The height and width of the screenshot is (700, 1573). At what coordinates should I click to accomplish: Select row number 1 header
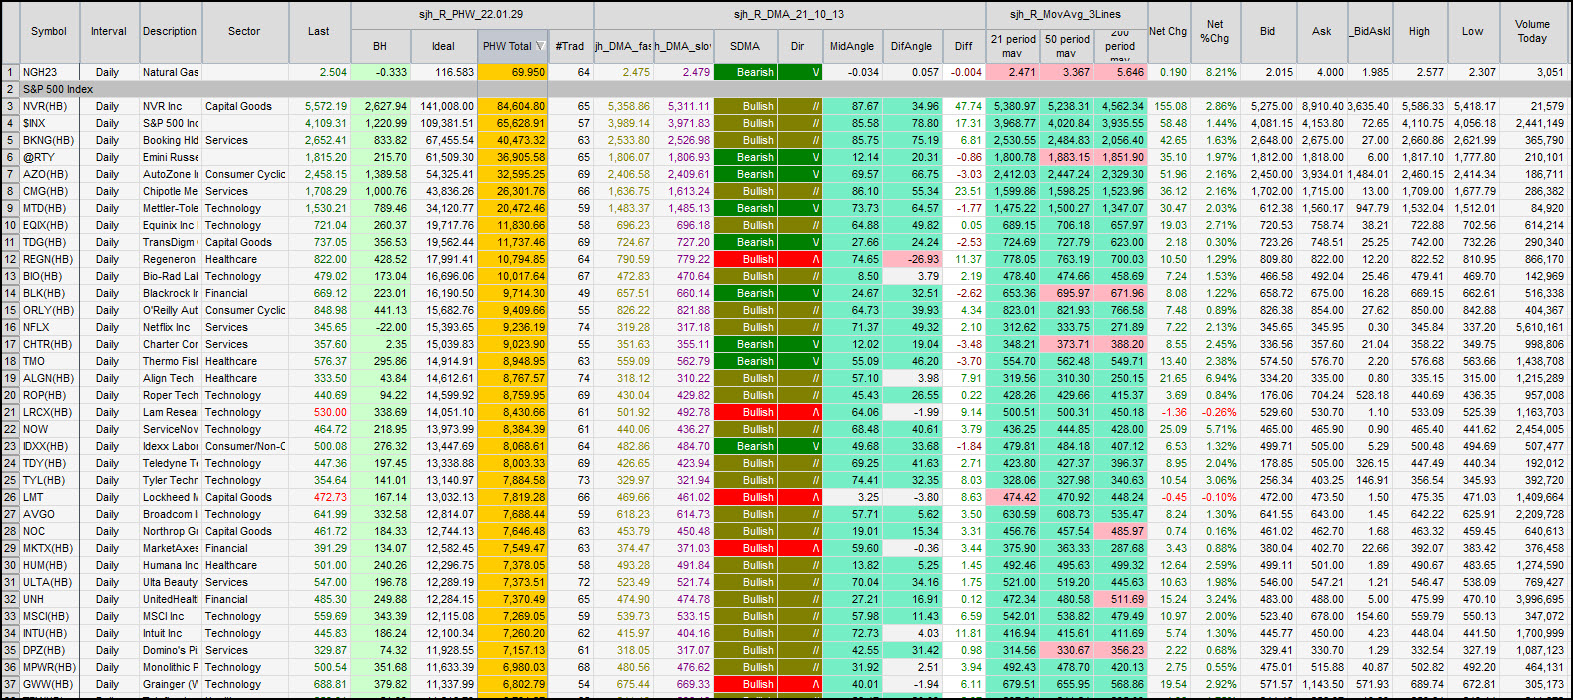click(x=10, y=72)
